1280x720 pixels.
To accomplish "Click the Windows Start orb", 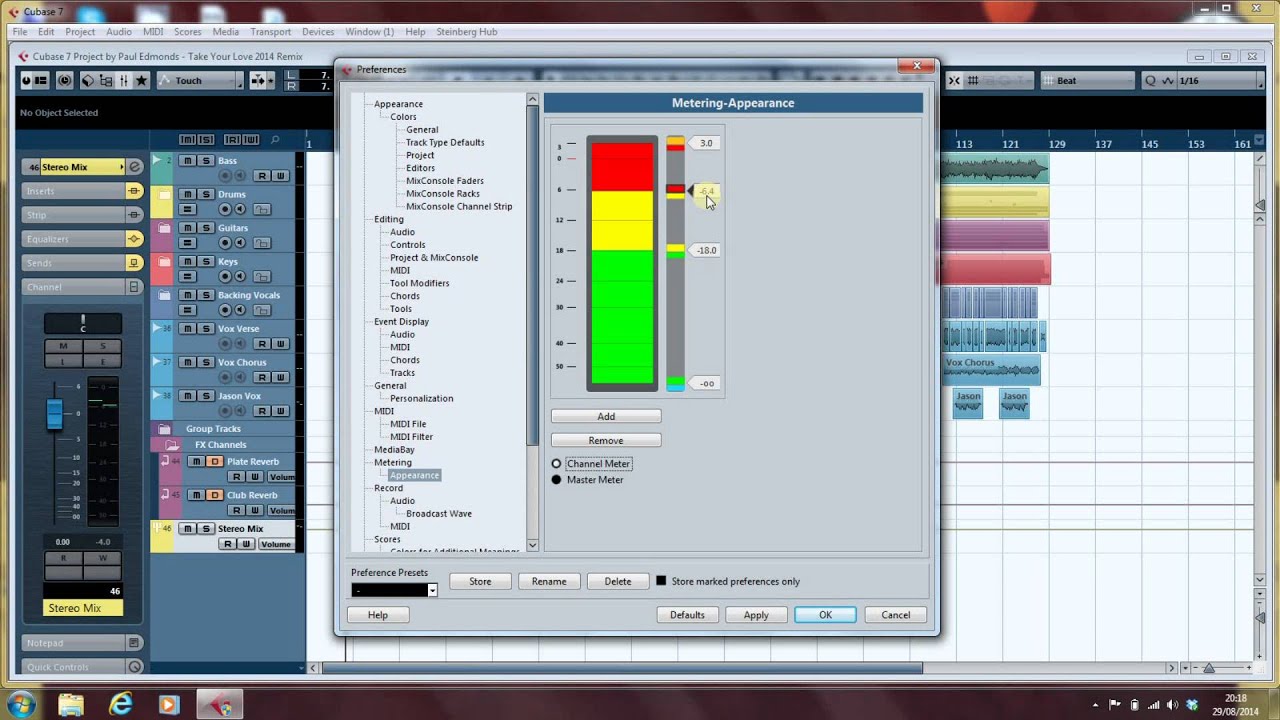I will (21, 704).
